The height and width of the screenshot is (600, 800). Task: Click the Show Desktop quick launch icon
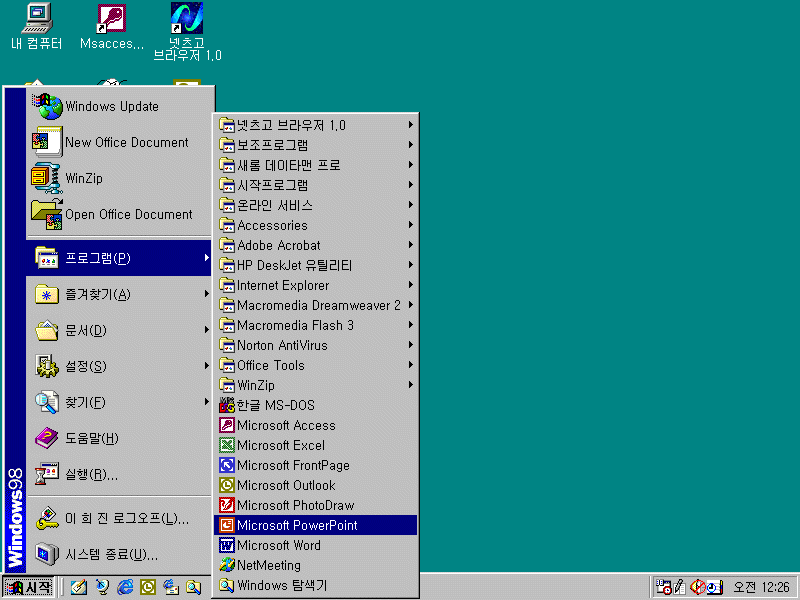(79, 588)
